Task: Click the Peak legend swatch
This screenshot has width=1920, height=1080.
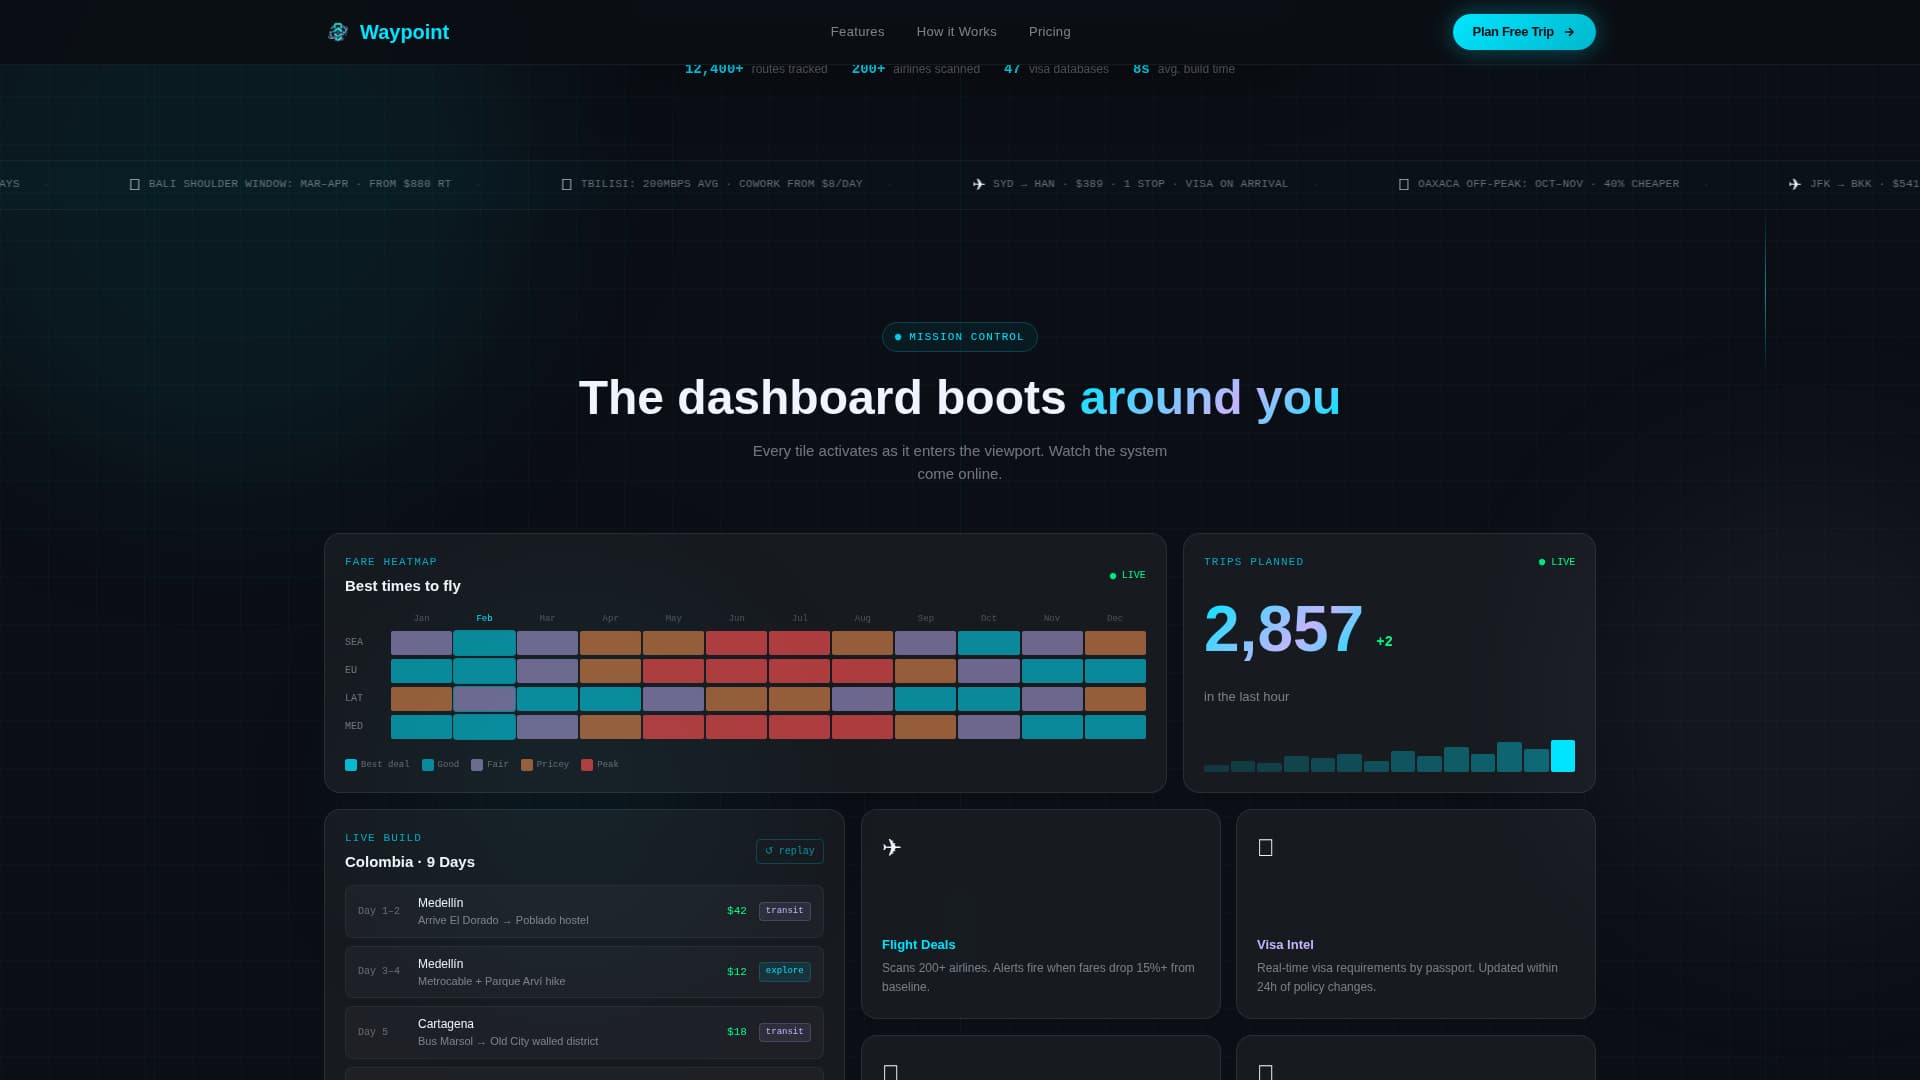Action: click(587, 765)
